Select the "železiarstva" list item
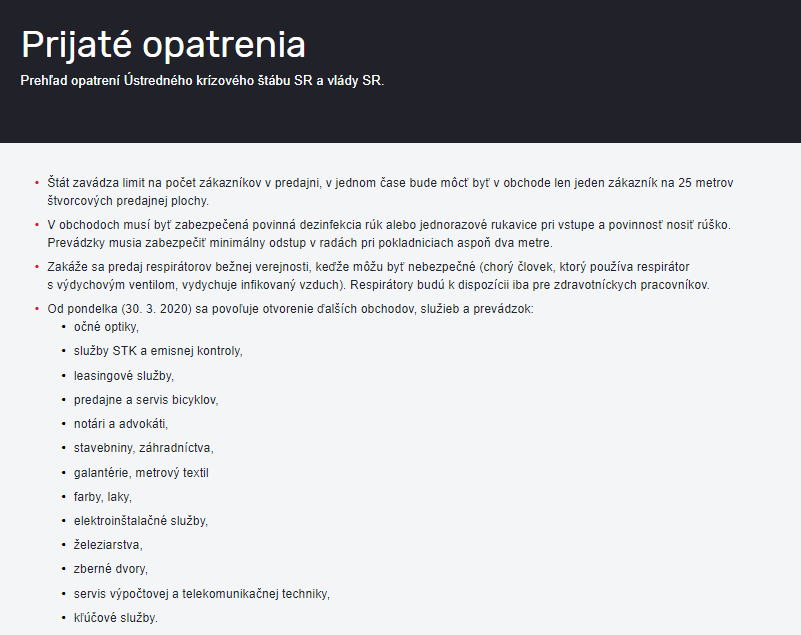The height and width of the screenshot is (635, 801). coord(108,545)
